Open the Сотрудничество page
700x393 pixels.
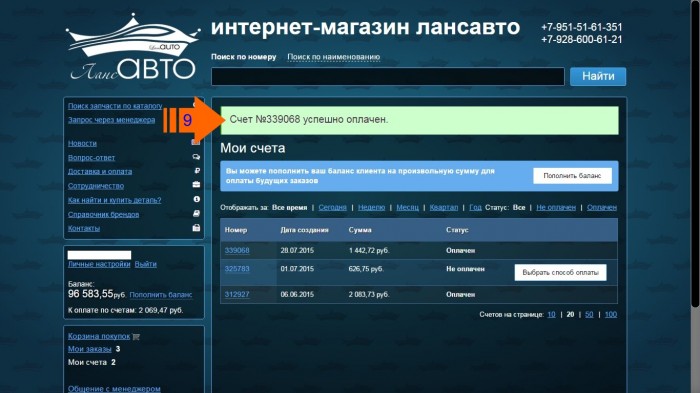pos(96,185)
